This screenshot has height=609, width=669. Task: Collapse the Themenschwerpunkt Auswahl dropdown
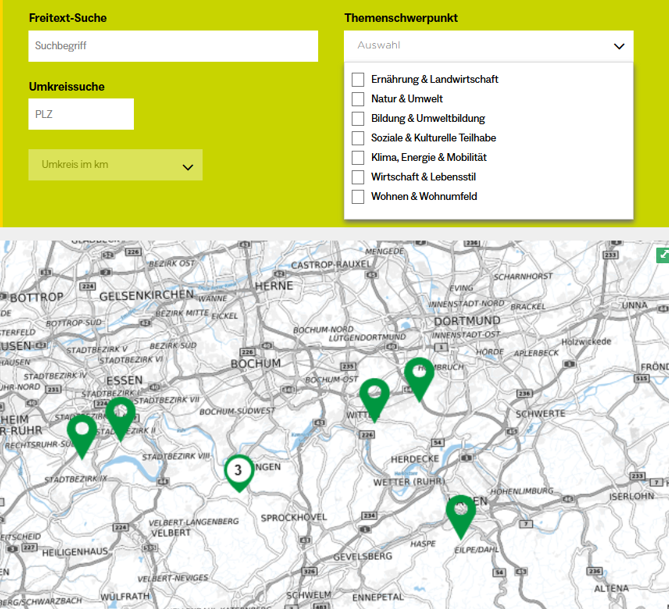[489, 46]
